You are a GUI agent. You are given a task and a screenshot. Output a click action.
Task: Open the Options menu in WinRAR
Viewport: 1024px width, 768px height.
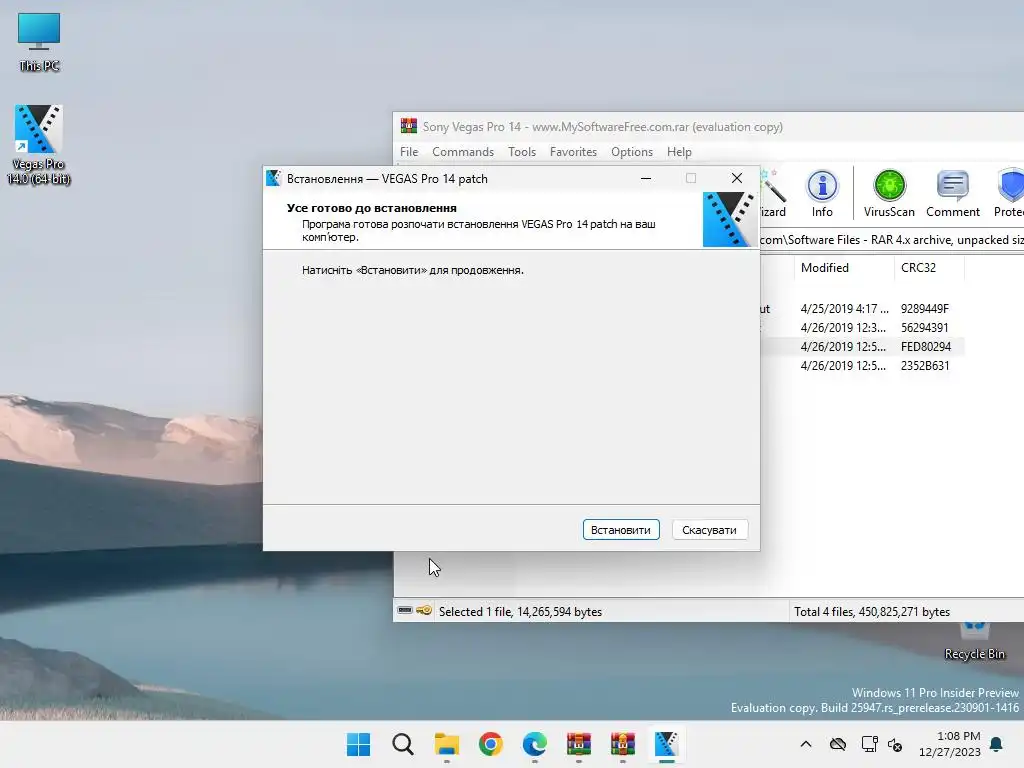(632, 152)
